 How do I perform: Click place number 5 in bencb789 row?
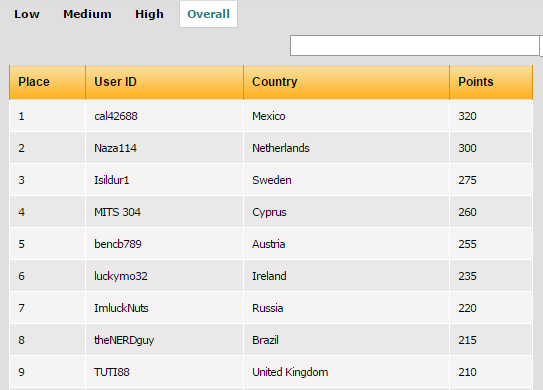point(21,244)
